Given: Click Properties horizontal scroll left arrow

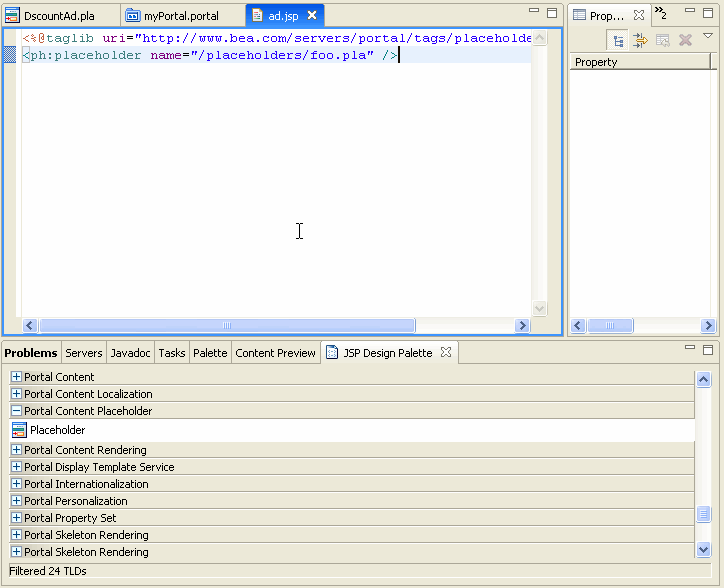Looking at the screenshot, I should coord(578,326).
